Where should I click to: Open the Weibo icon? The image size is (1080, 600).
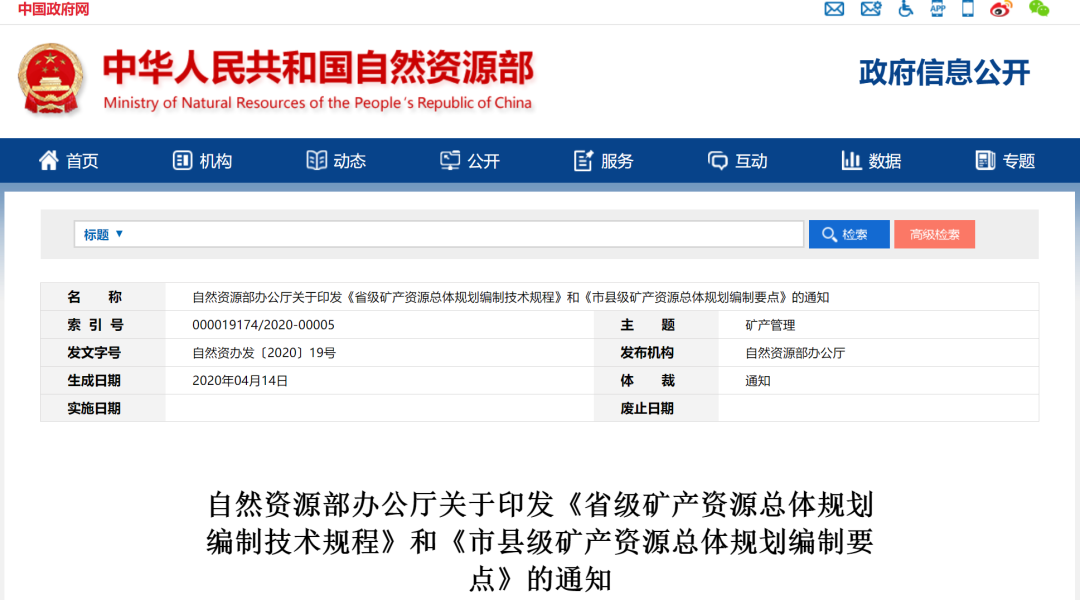(1001, 9)
